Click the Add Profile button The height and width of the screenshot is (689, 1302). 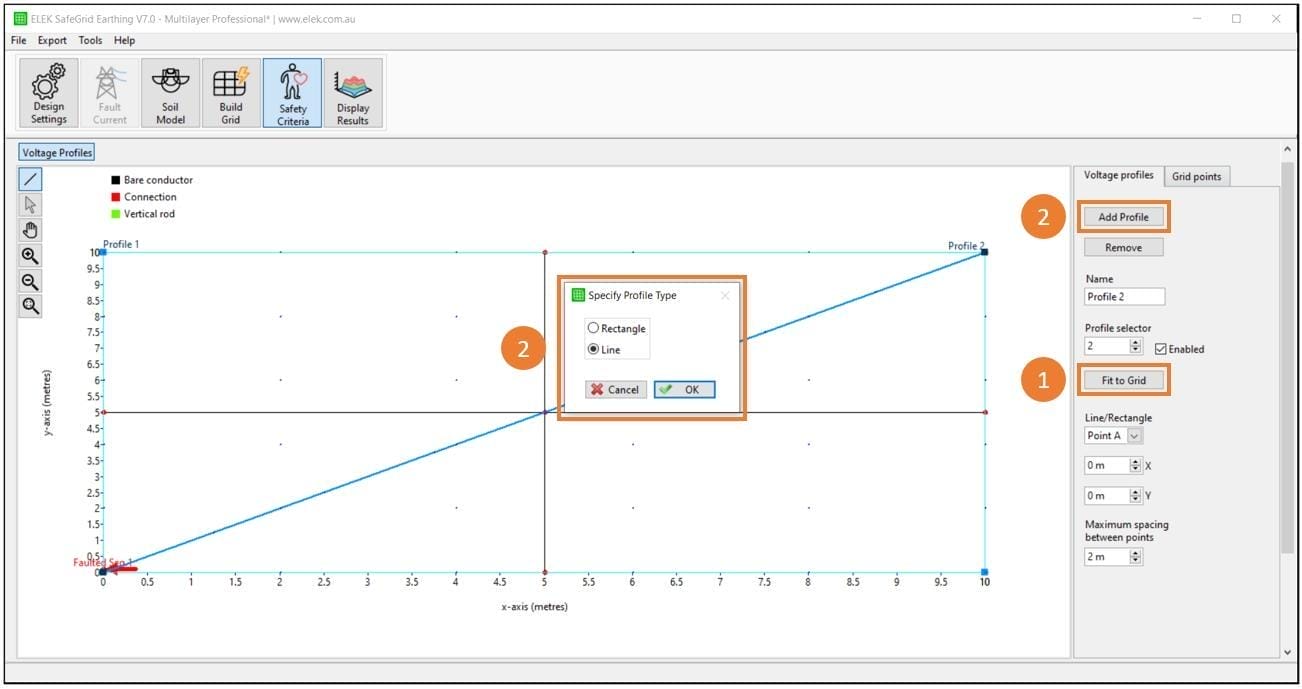click(x=1123, y=216)
